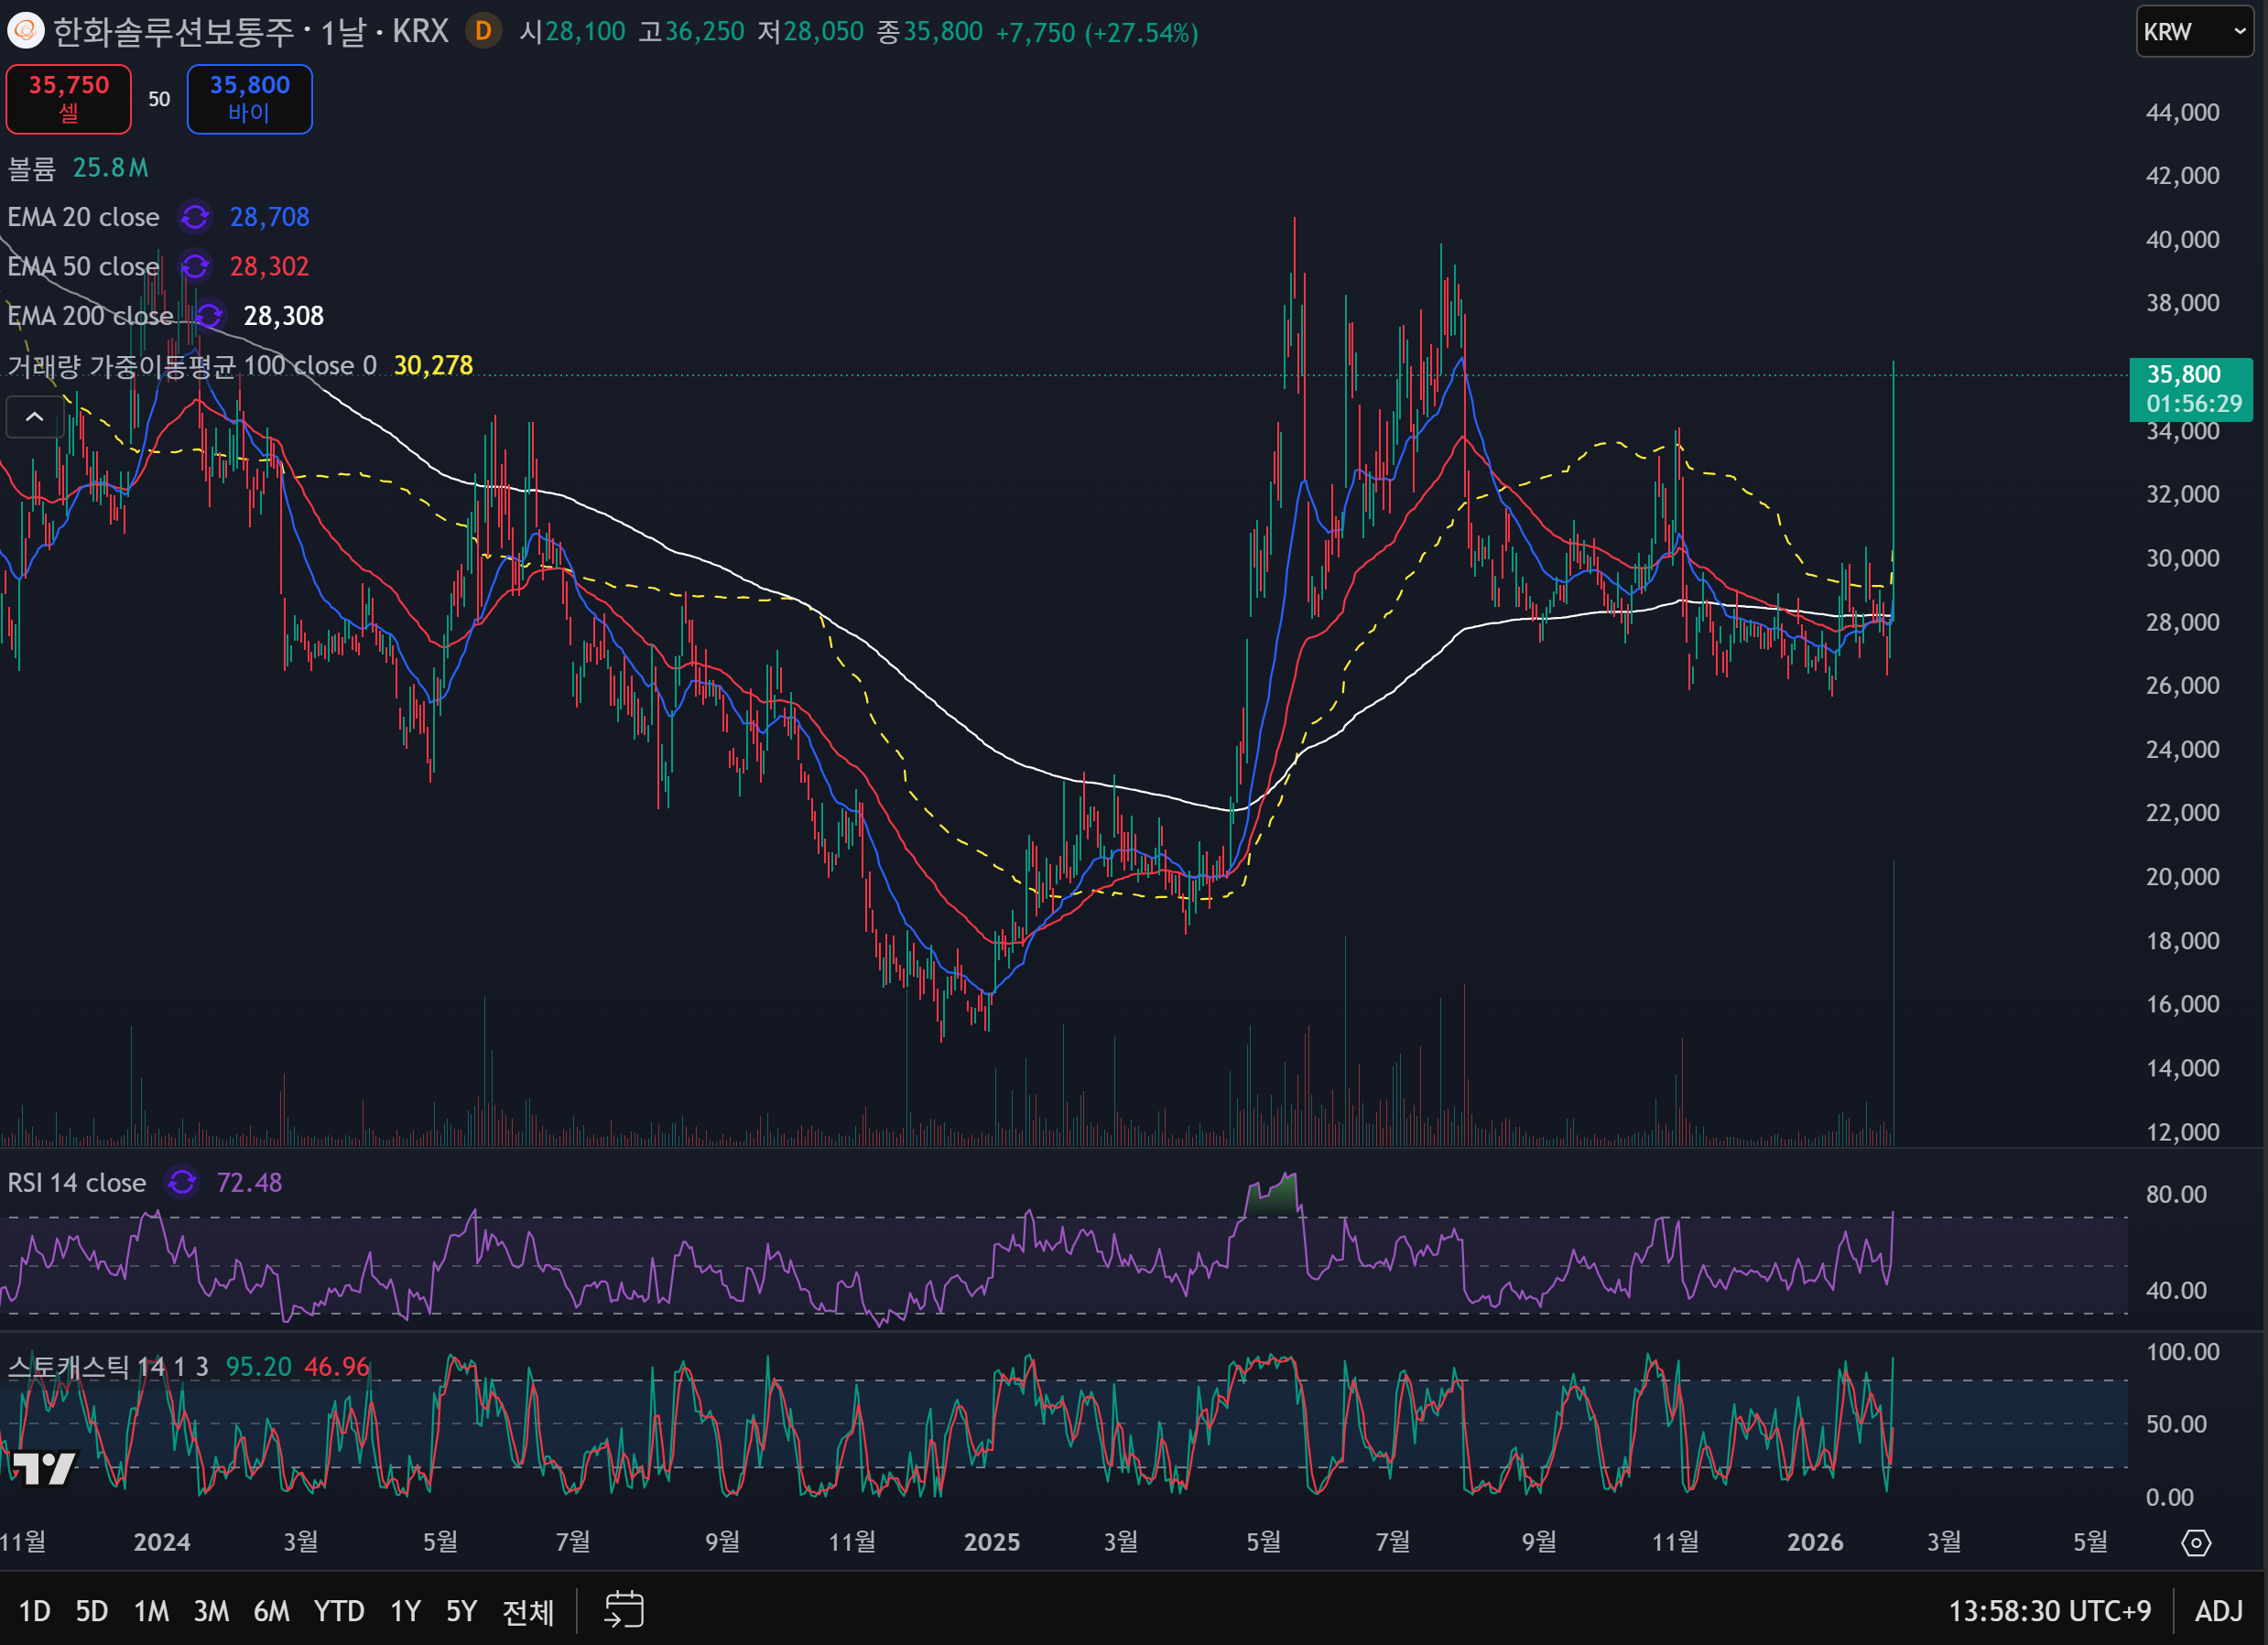The height and width of the screenshot is (1645, 2268).
Task: Click the refresh icon next to EMA 200 close
Action: click(x=209, y=316)
